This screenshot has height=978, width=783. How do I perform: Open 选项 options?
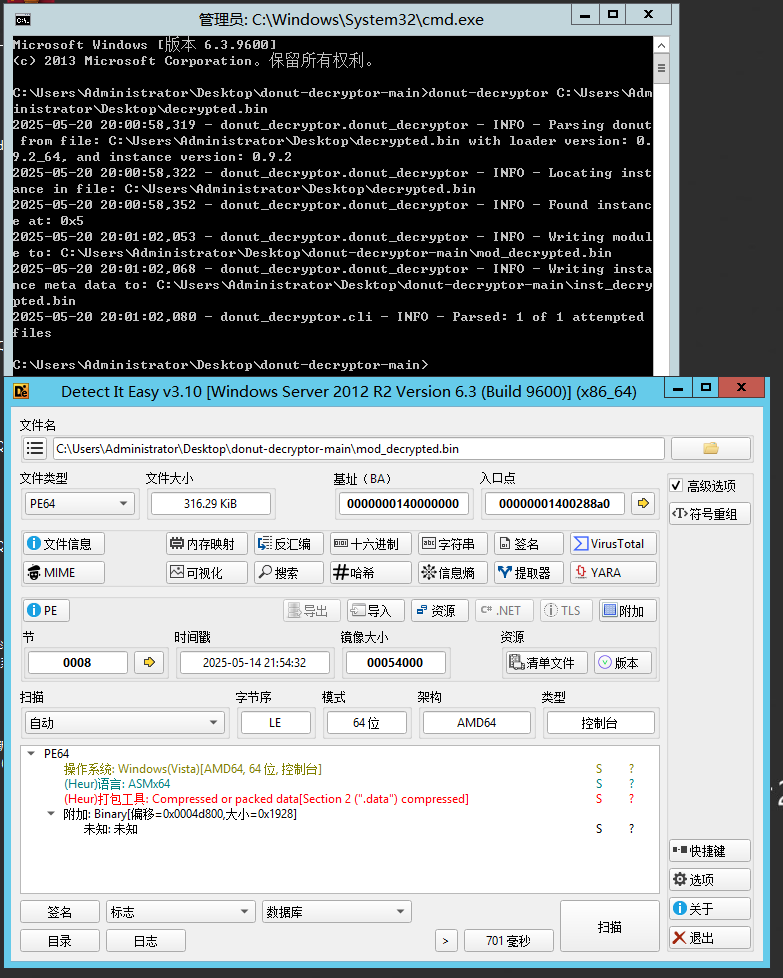[x=709, y=879]
